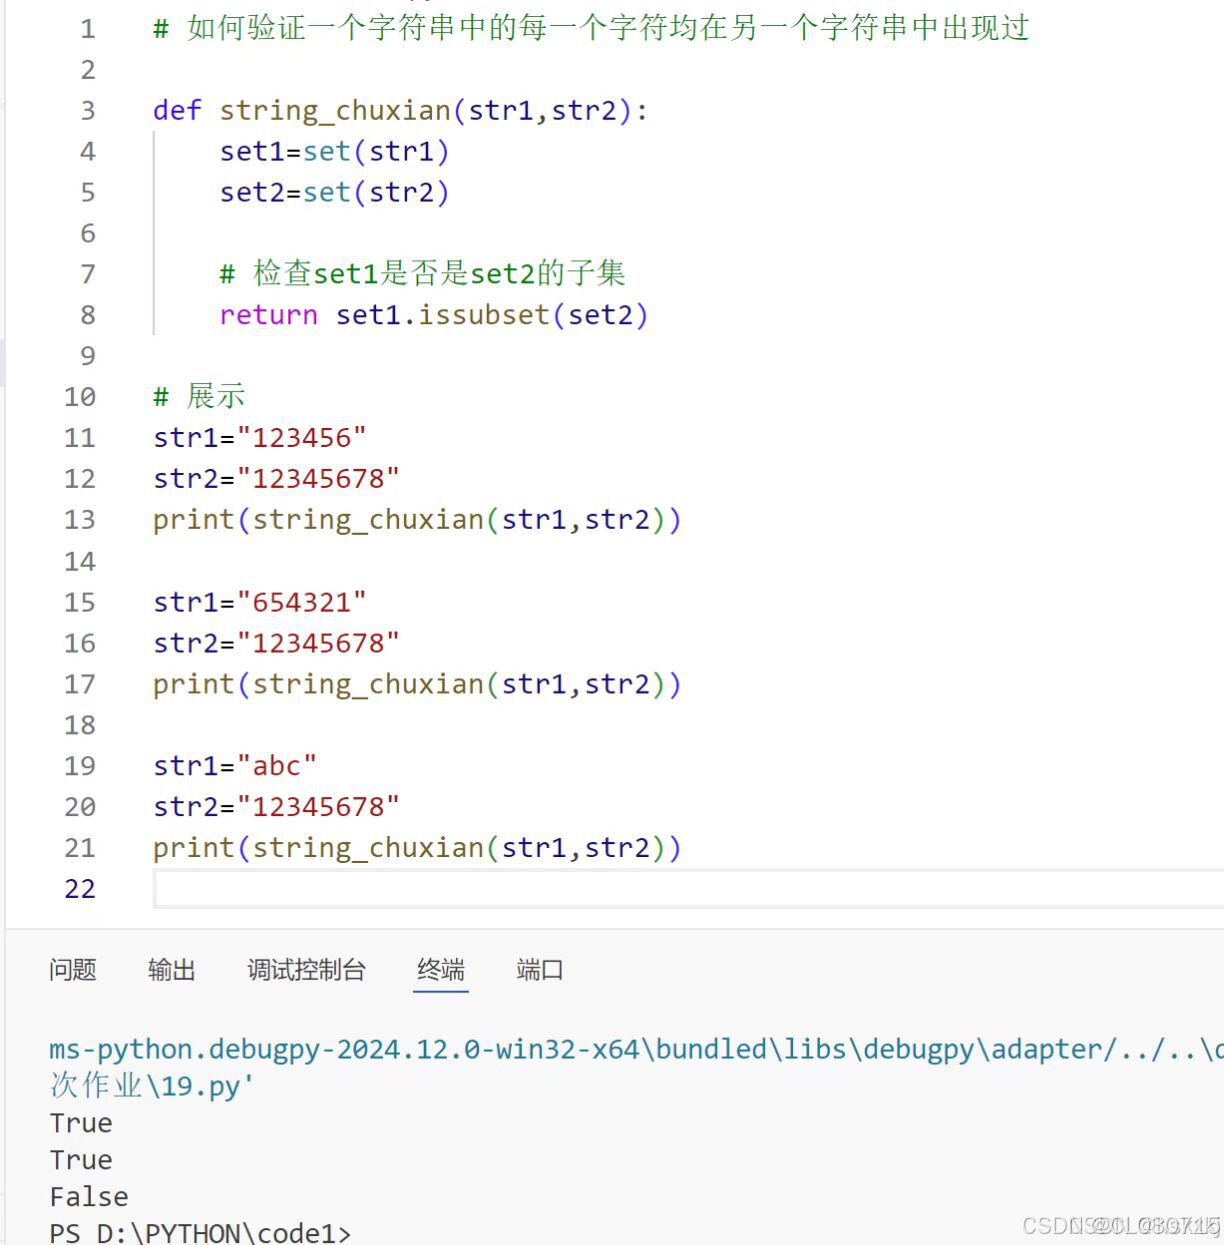This screenshot has height=1245, width=1224.
Task: Click line number 22 in the gutter
Action: click(80, 889)
